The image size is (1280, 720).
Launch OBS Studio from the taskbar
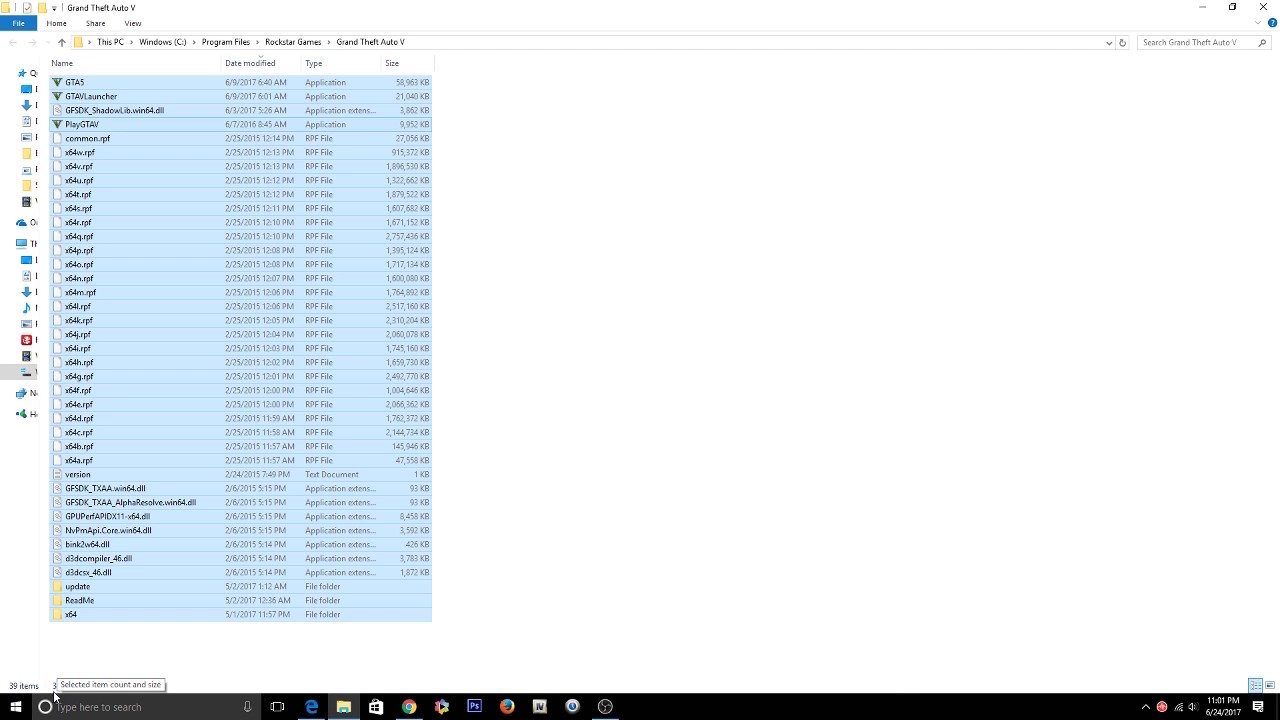[605, 707]
